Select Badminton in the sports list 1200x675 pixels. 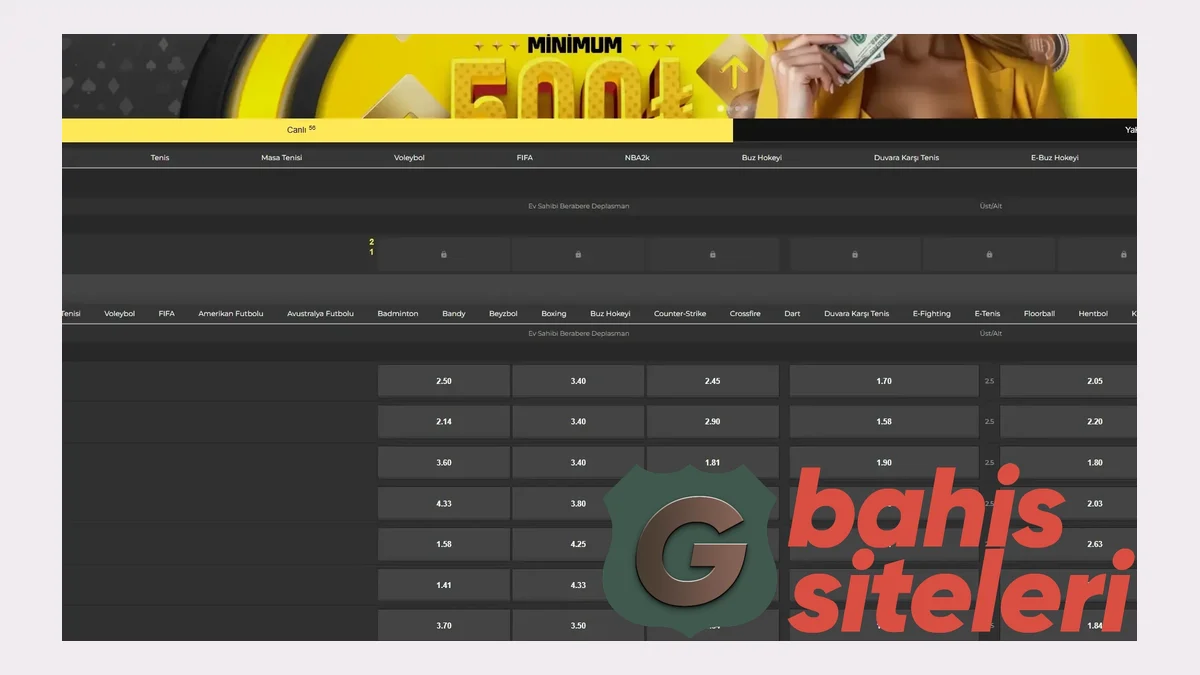click(x=398, y=314)
